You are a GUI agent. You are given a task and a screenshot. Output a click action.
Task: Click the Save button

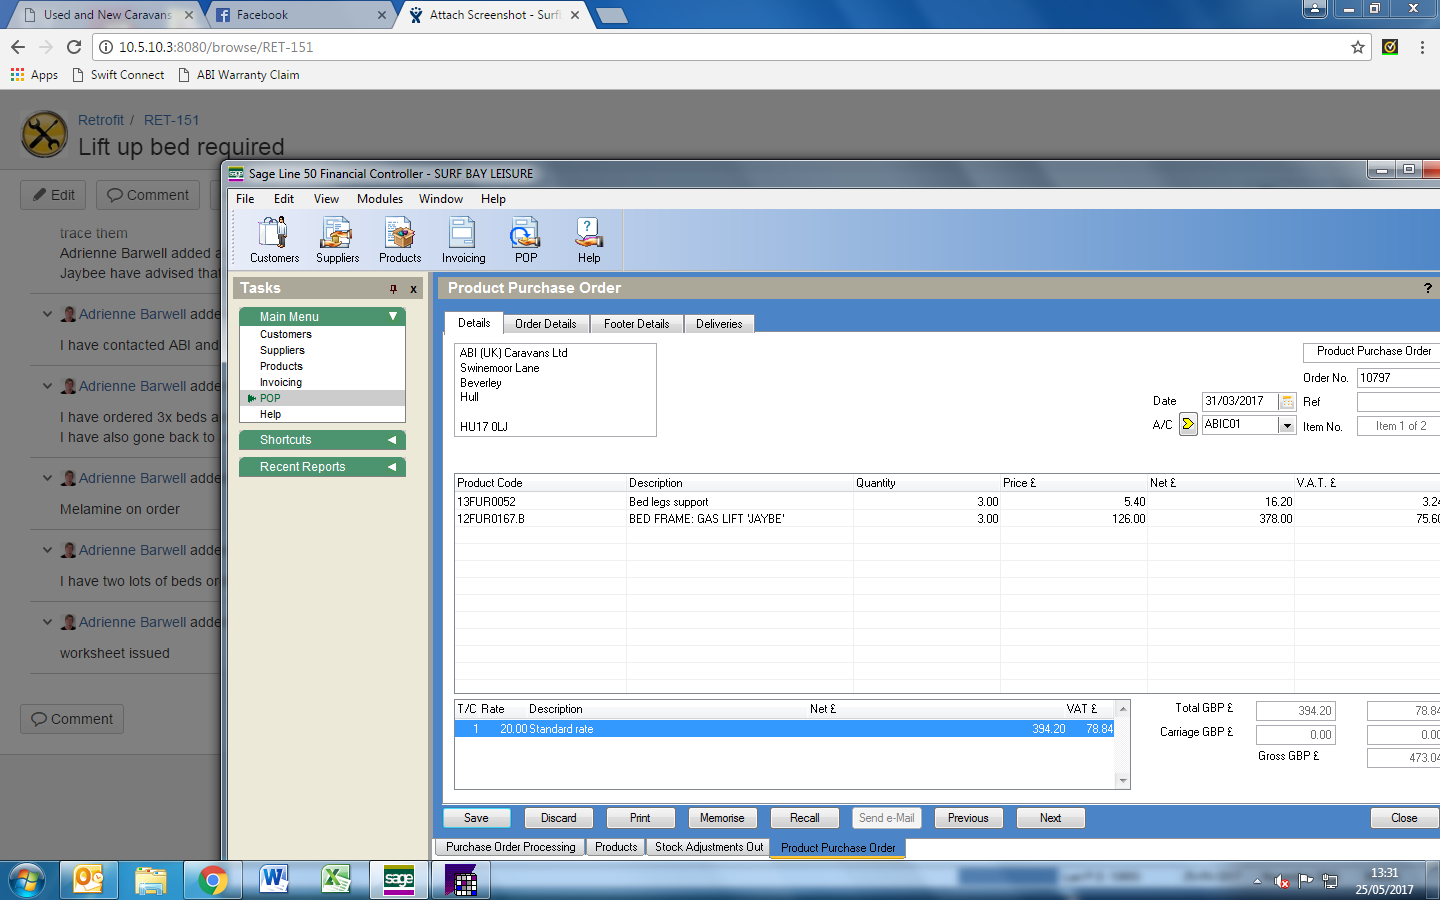(476, 818)
